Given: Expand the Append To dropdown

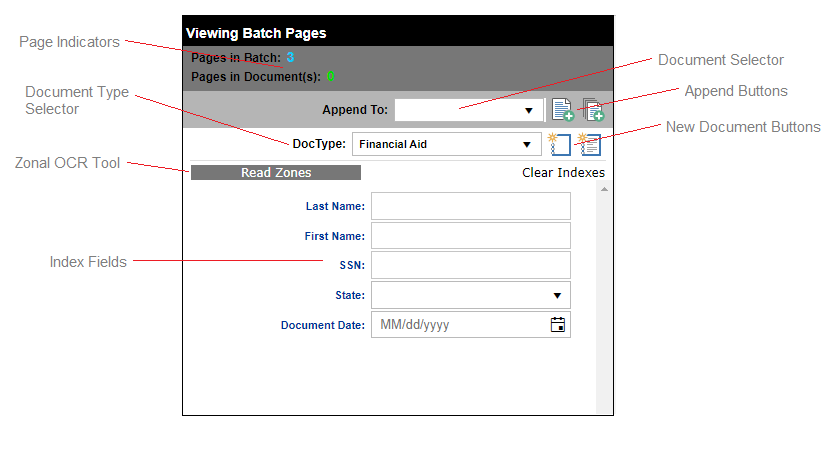Looking at the screenshot, I should point(529,110).
